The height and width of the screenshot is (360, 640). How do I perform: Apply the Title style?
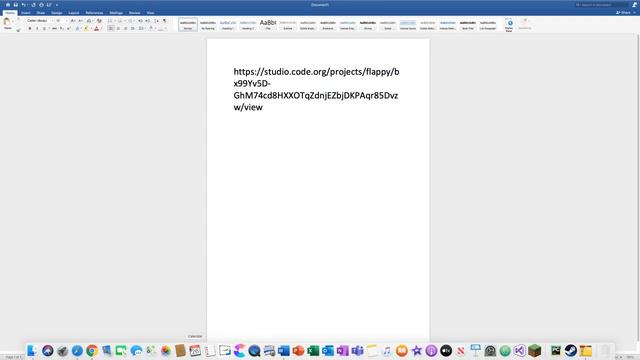268,24
